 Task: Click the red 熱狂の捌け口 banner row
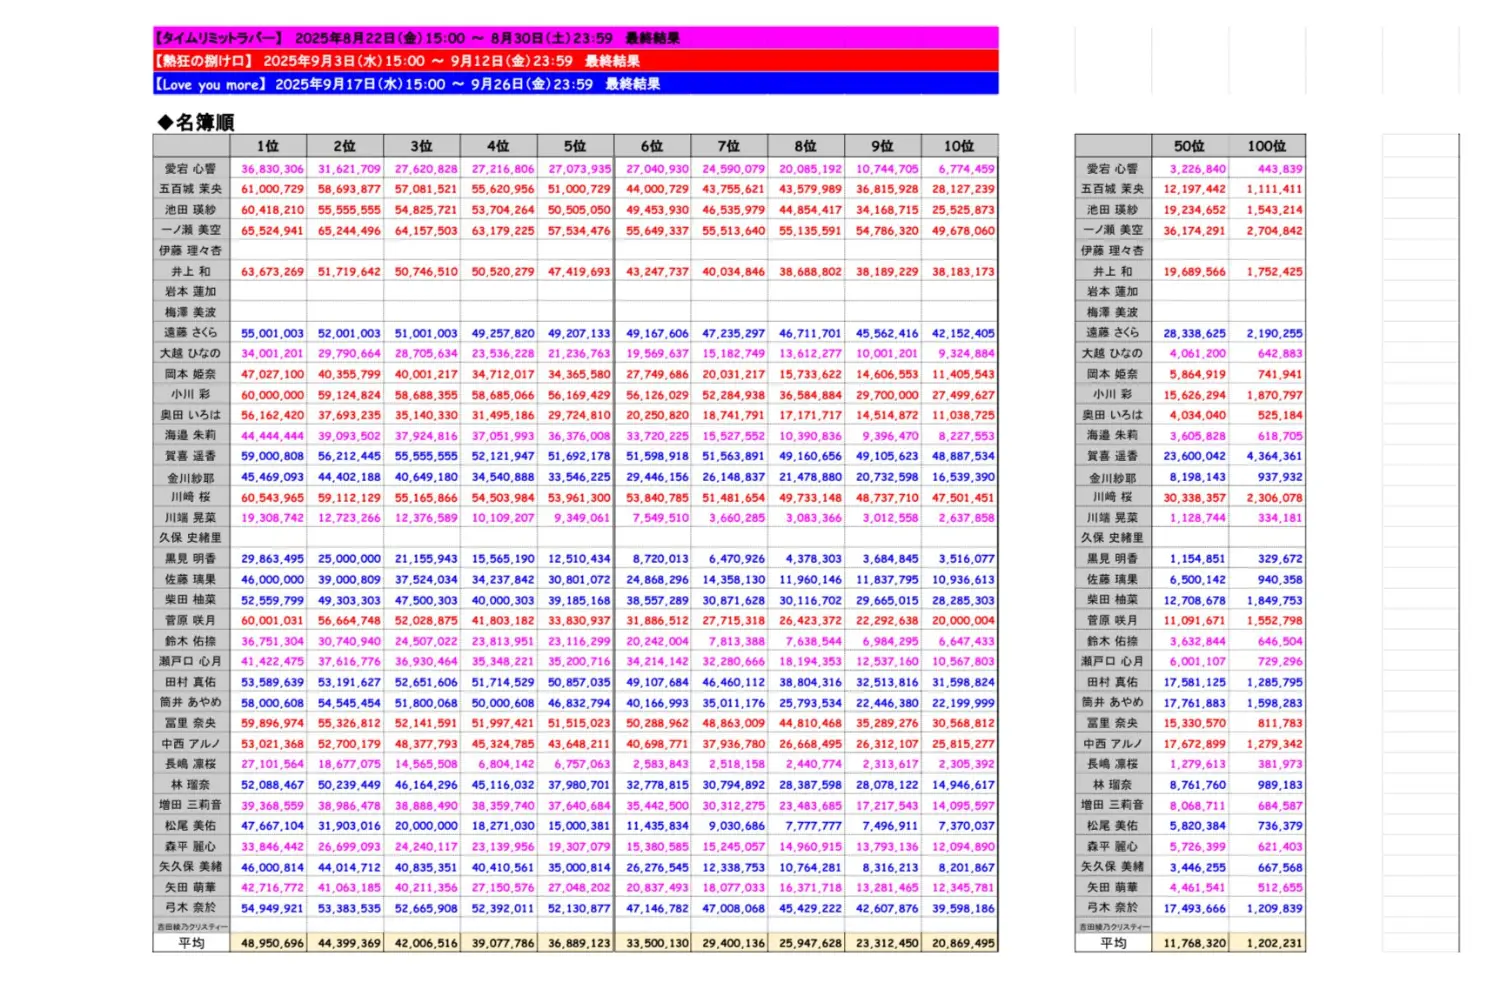coord(575,61)
